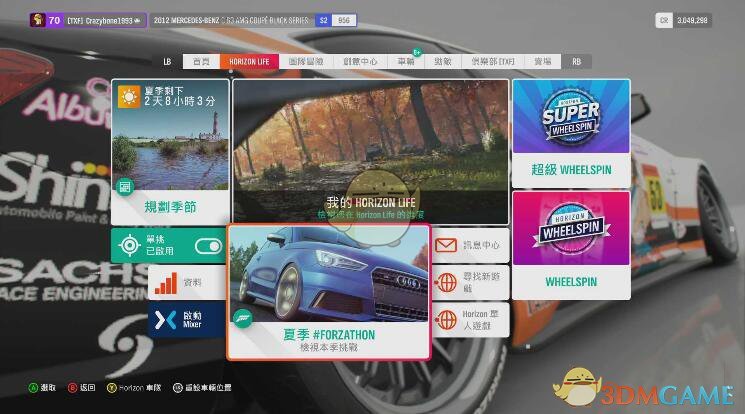Click the Mercedes-Benz car name label
Viewport: 745px width, 414px height.
coord(231,20)
